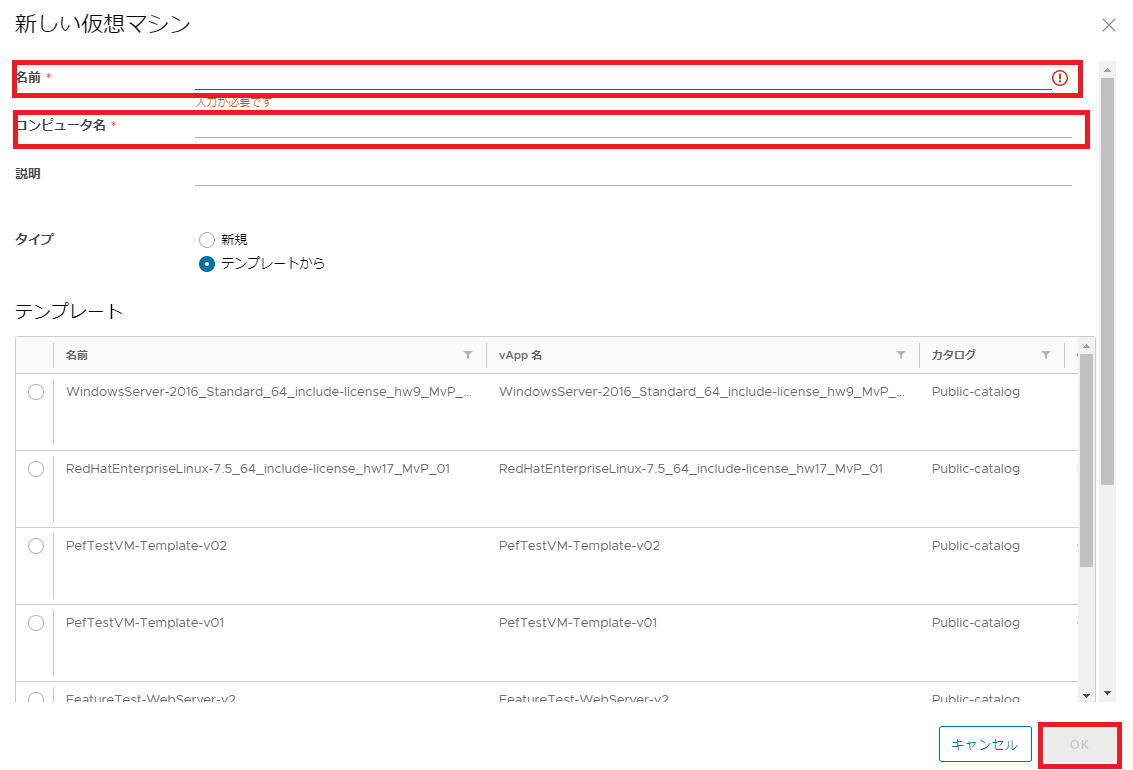The image size is (1133, 770).
Task: Select WindowsServer-2016 template radio button
Action: tap(36, 392)
